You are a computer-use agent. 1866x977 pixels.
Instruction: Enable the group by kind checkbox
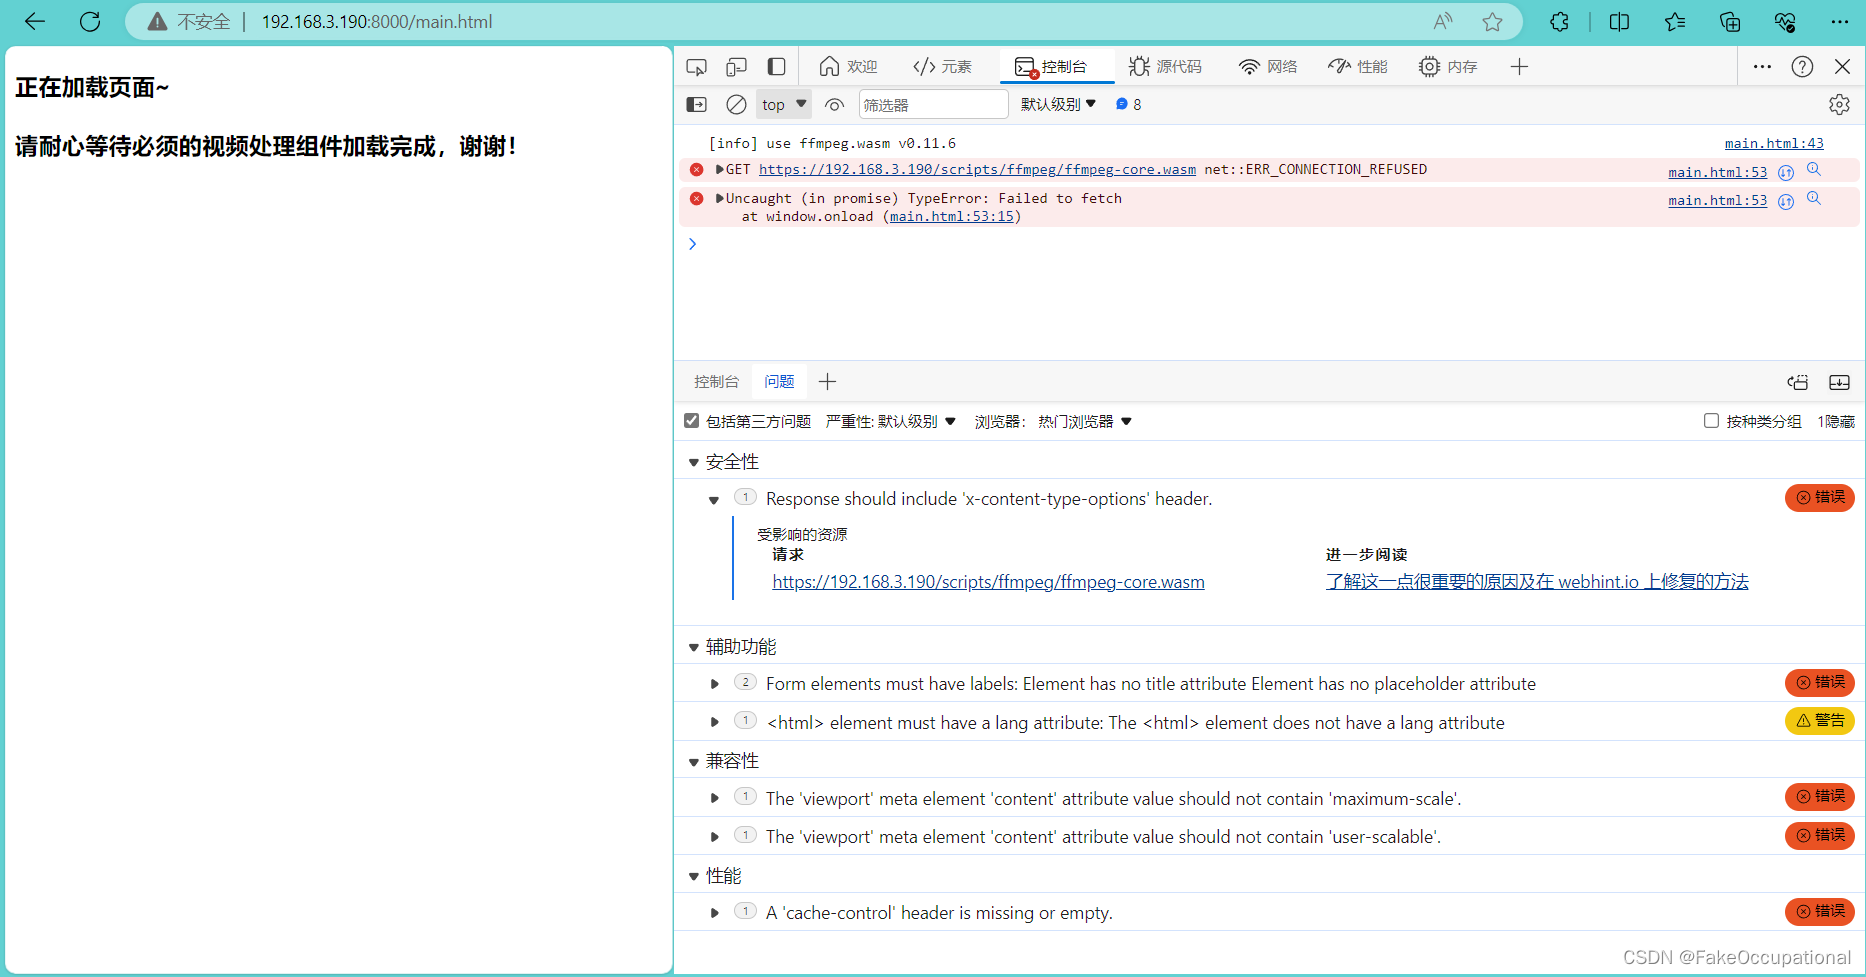click(x=1711, y=421)
